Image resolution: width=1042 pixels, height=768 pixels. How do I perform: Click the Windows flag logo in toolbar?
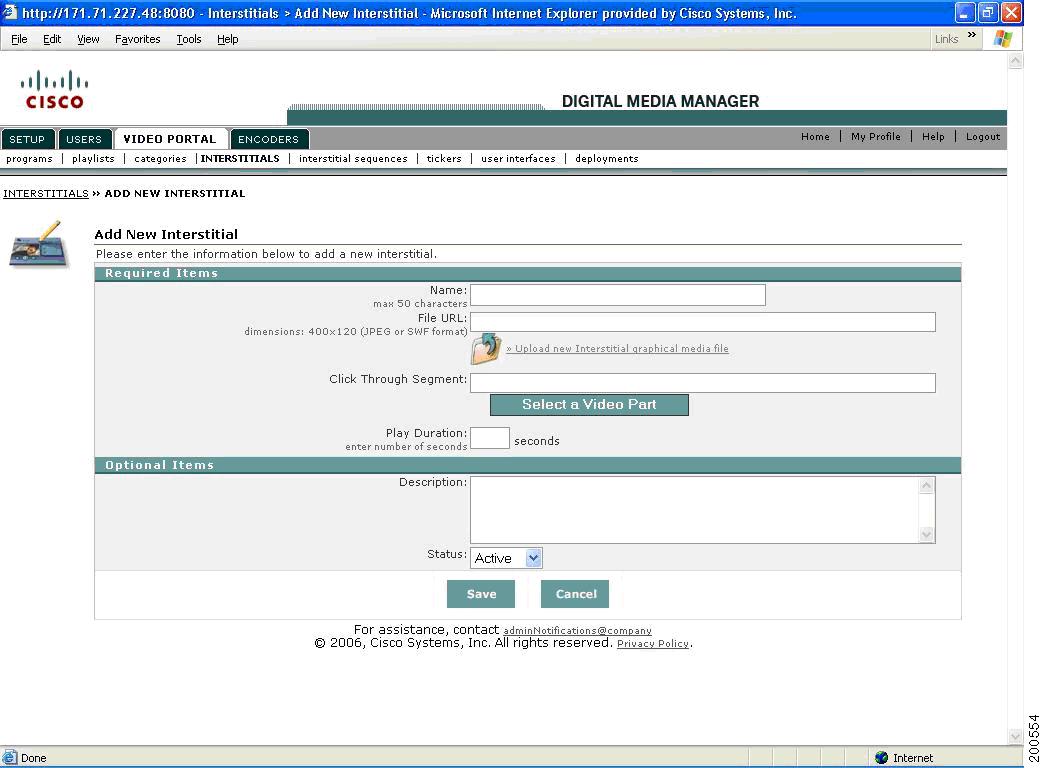click(x=1002, y=39)
